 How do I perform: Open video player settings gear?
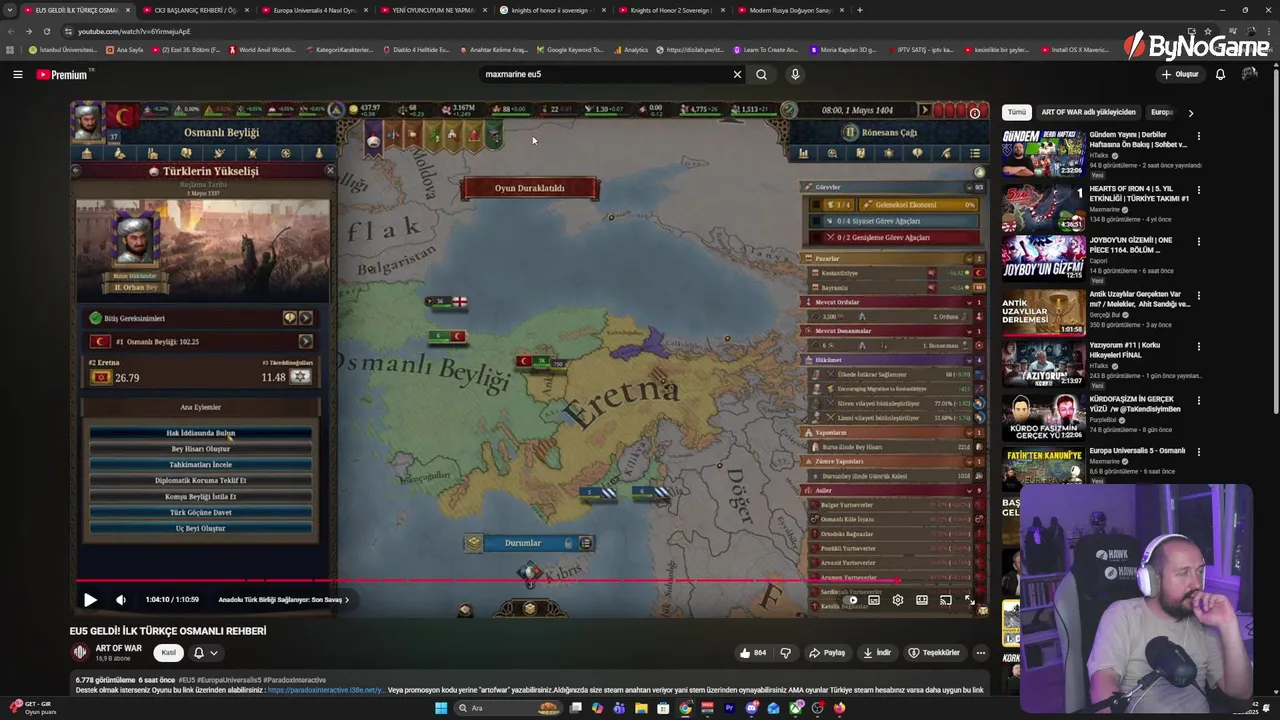pyautogui.click(x=898, y=600)
